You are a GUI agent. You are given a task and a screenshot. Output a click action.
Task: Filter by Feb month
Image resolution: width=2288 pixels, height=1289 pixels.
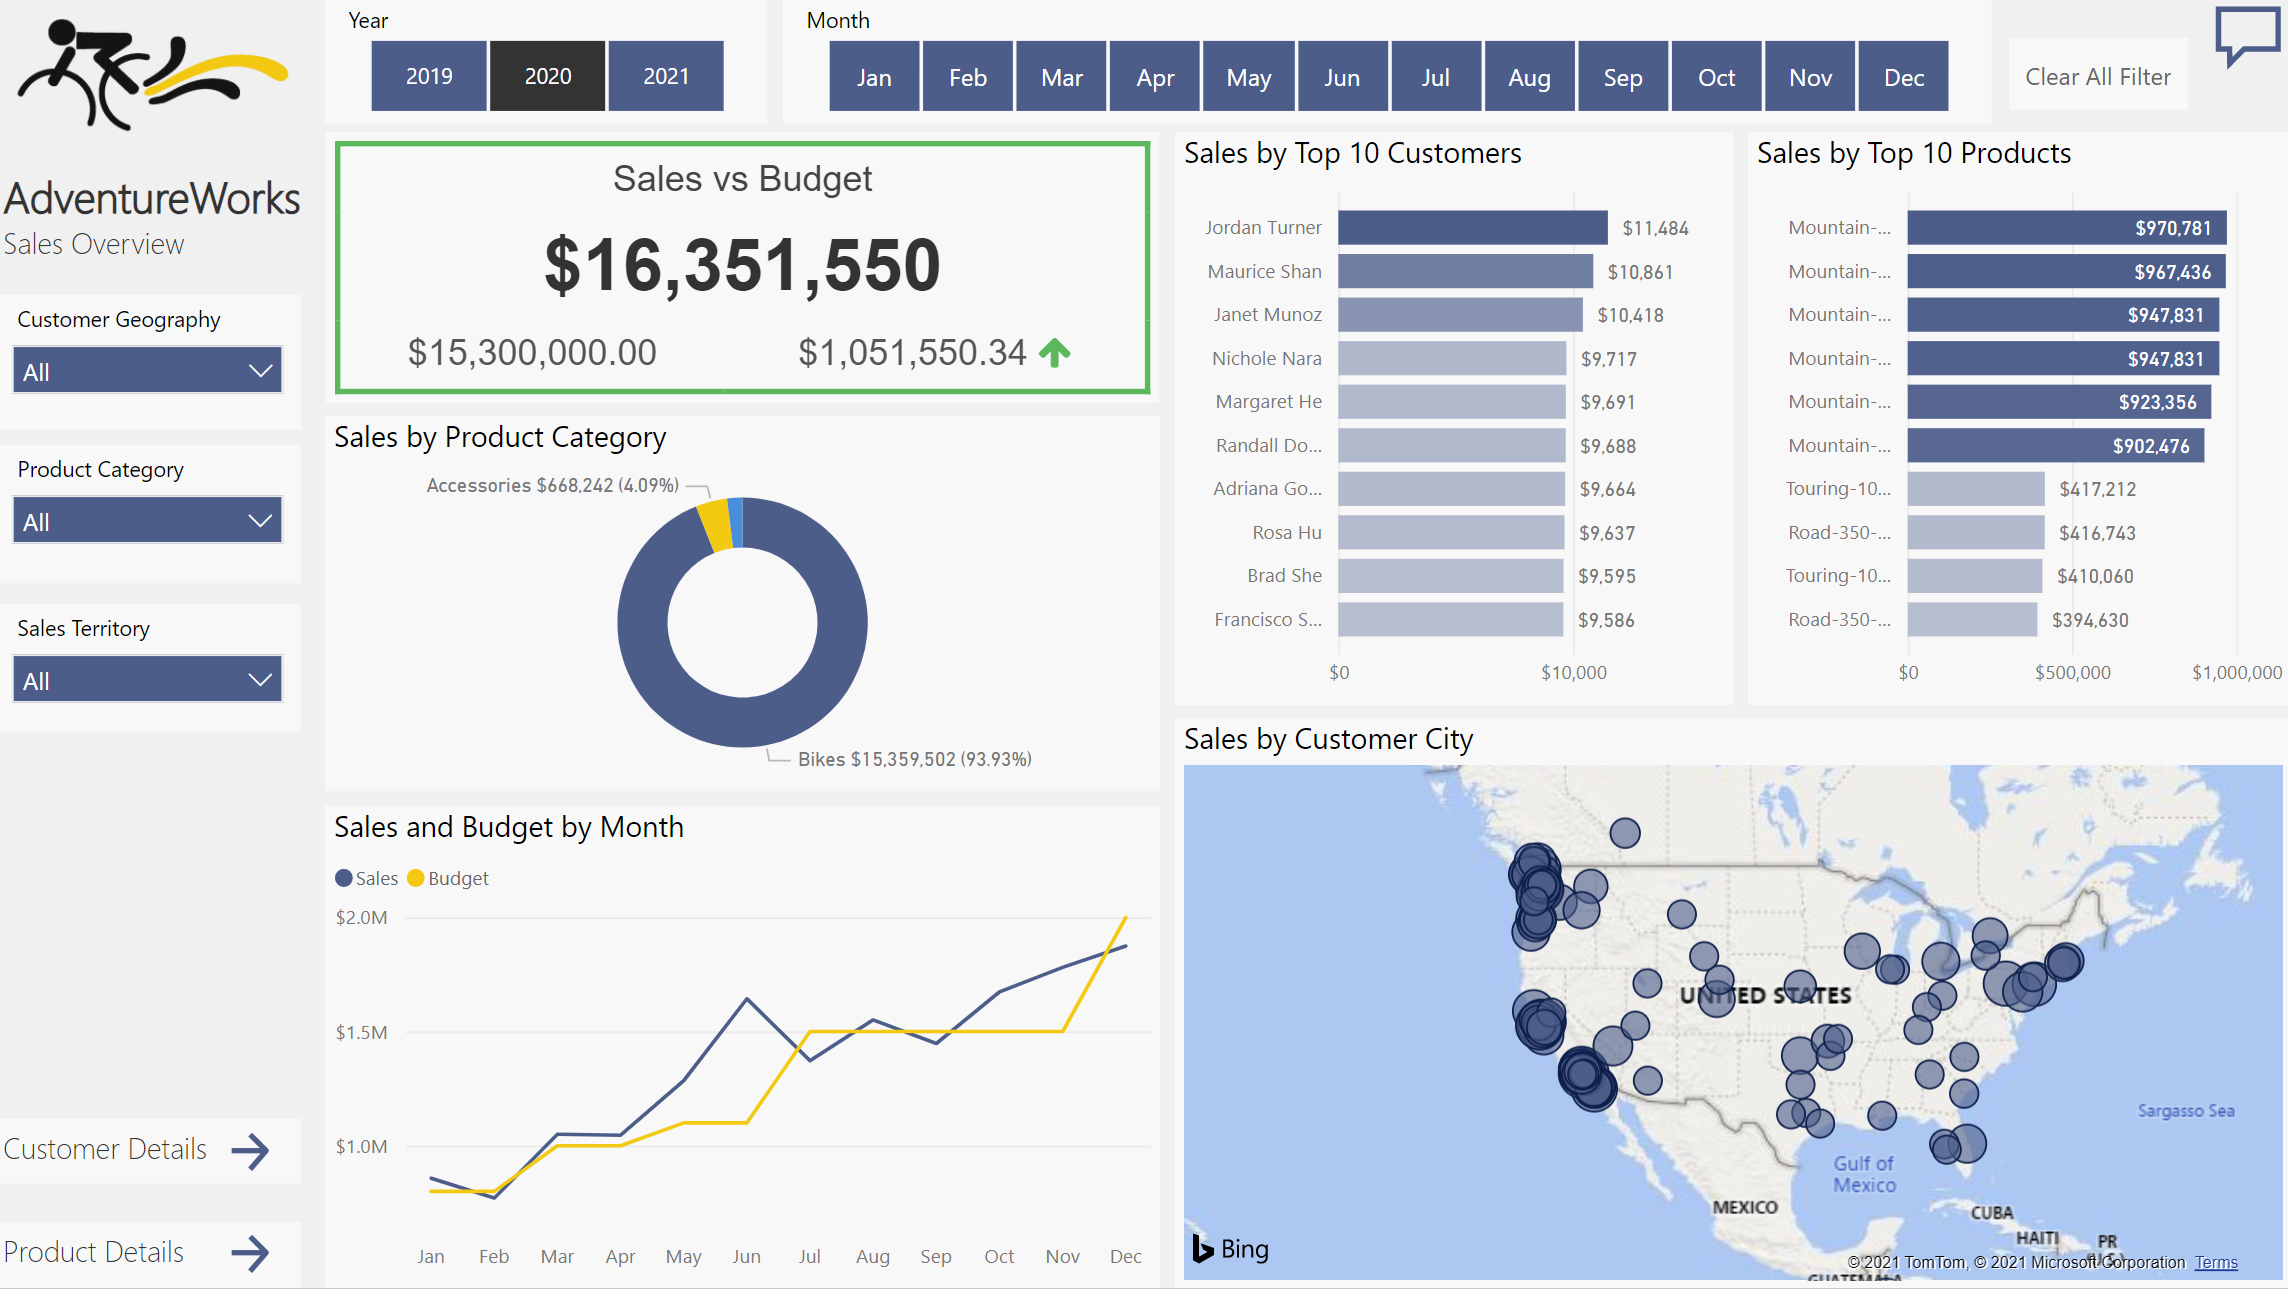tap(967, 77)
